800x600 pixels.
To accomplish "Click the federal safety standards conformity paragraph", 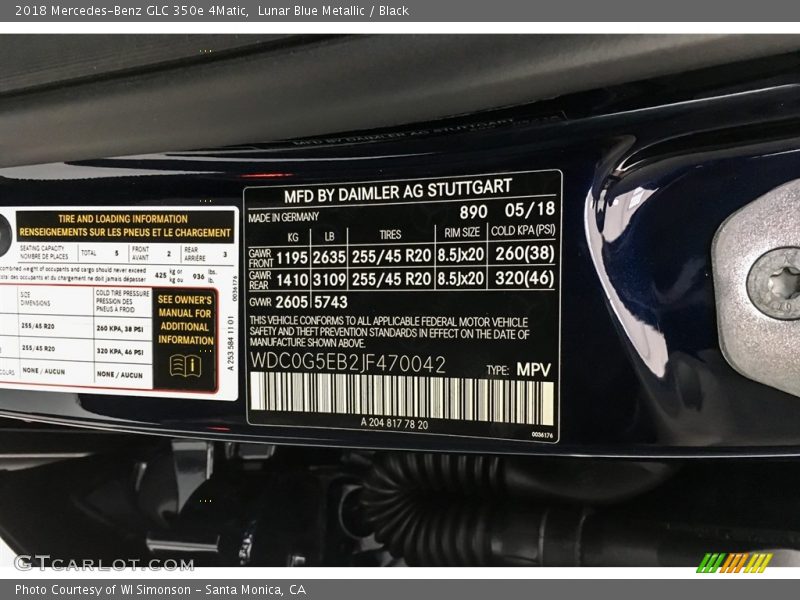I will pyautogui.click(x=389, y=332).
